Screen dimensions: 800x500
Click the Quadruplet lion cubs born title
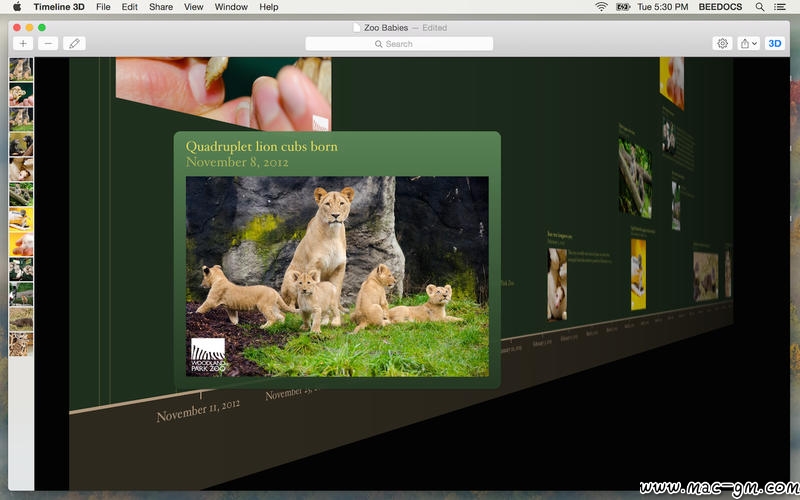[261, 147]
